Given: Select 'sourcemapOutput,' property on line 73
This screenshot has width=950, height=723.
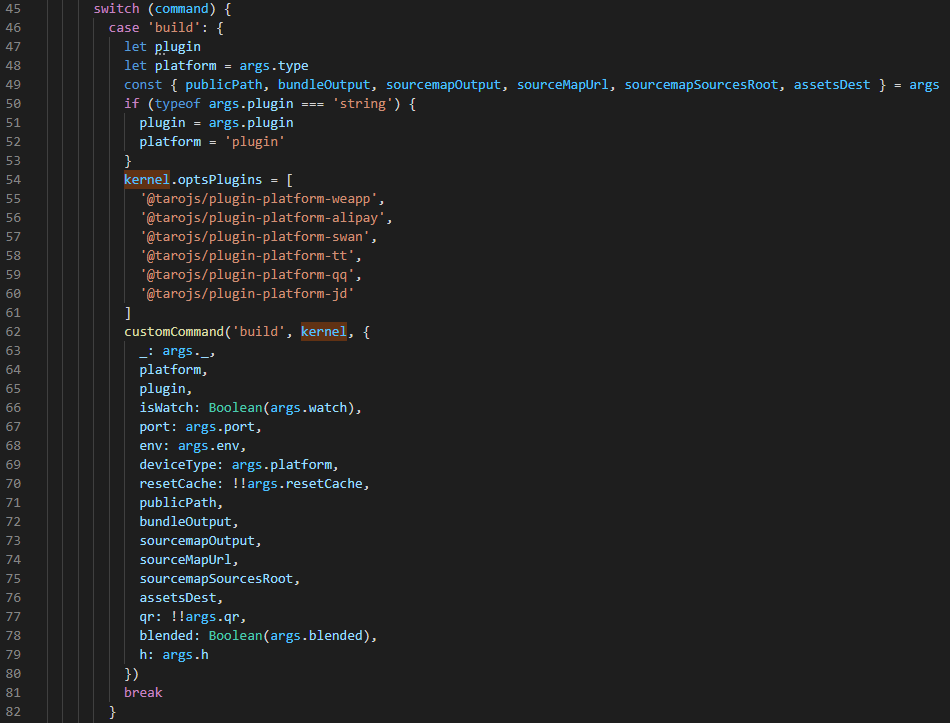Looking at the screenshot, I should coord(201,541).
